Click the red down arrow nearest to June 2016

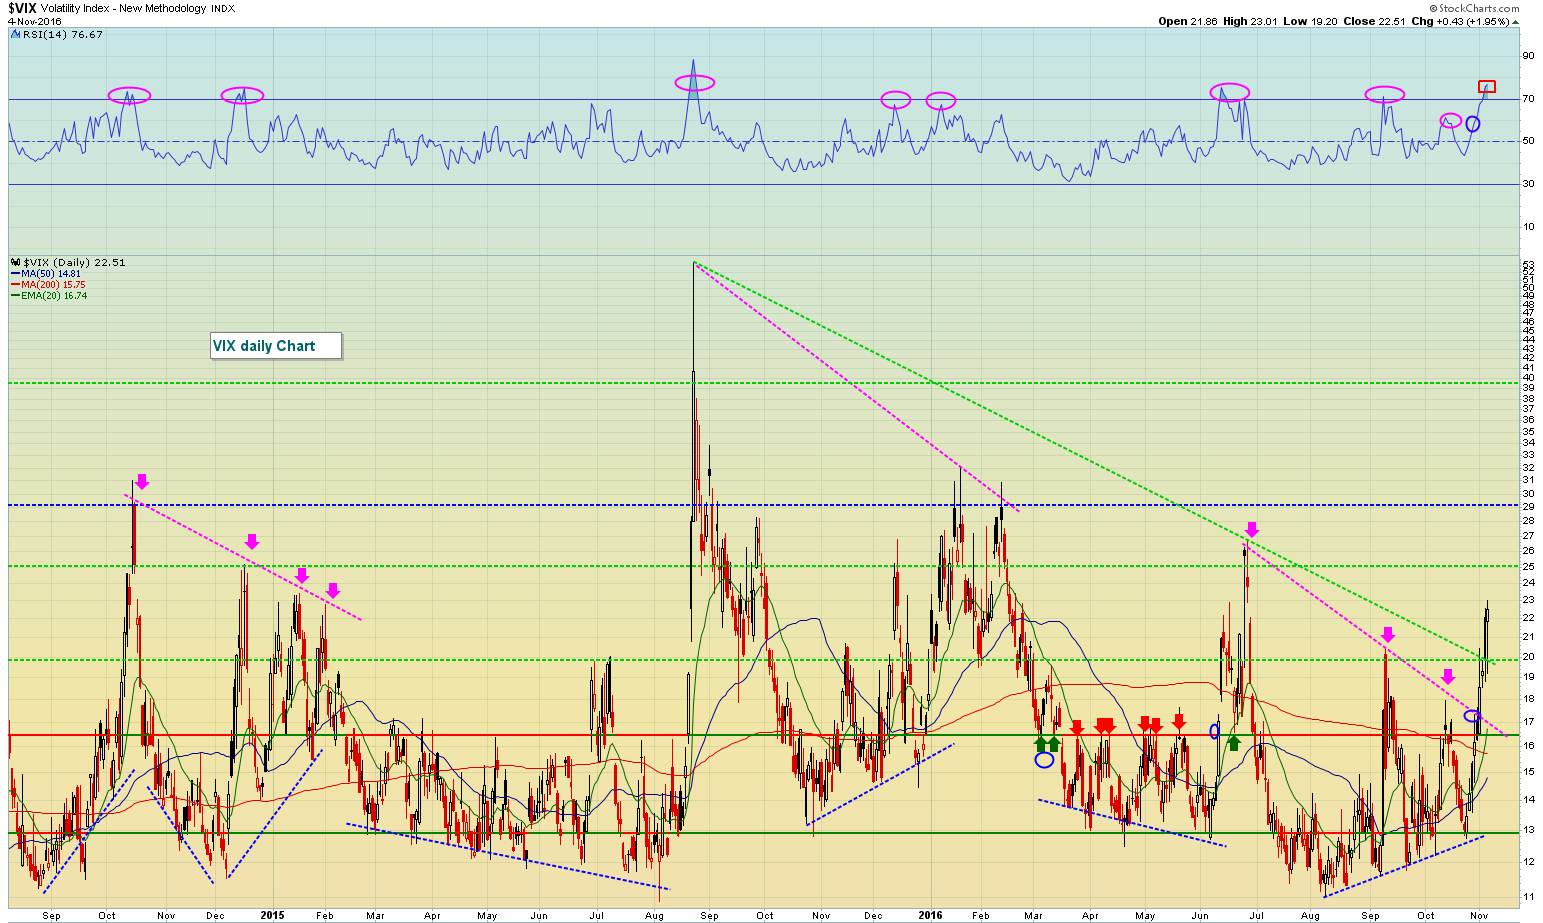tap(1179, 721)
